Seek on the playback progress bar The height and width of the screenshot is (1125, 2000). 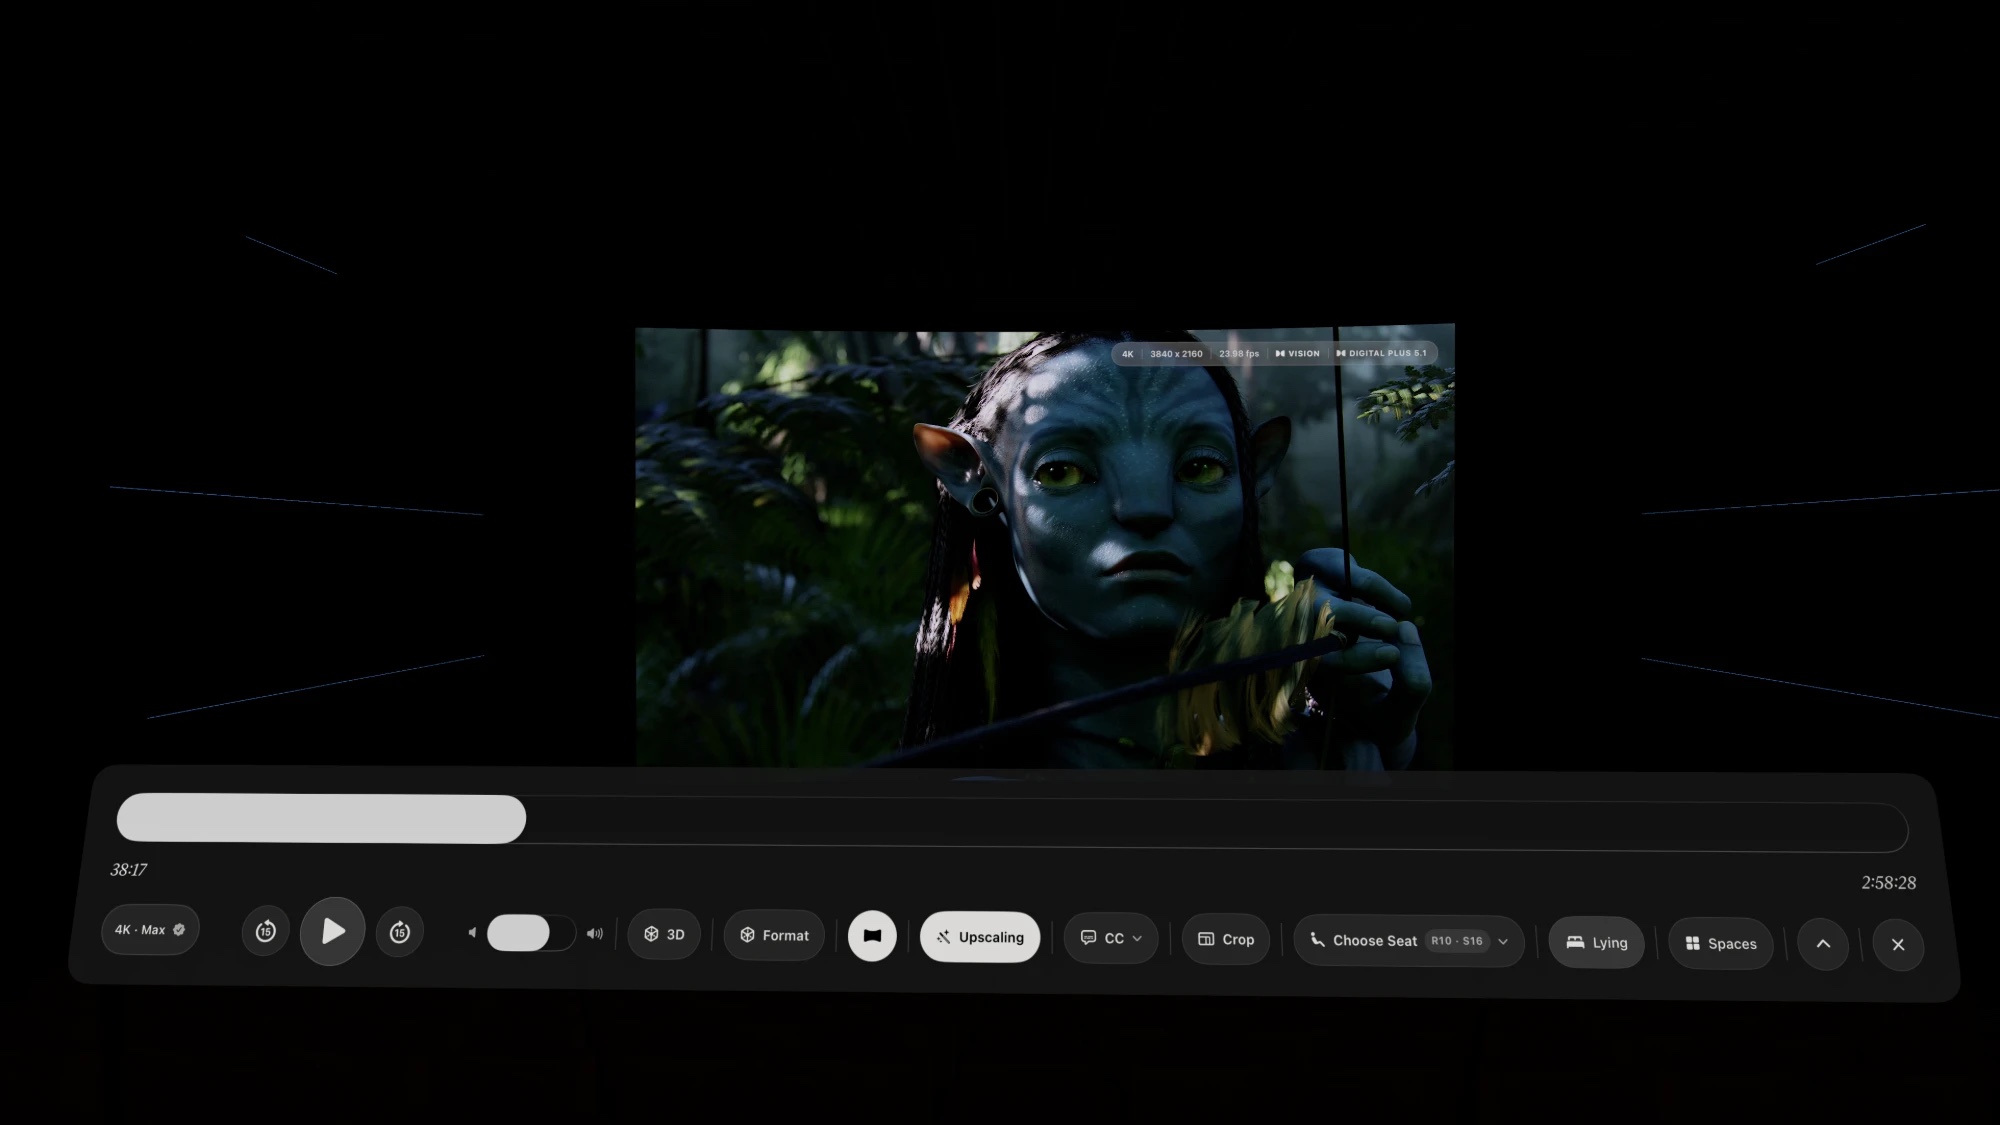[1012, 823]
